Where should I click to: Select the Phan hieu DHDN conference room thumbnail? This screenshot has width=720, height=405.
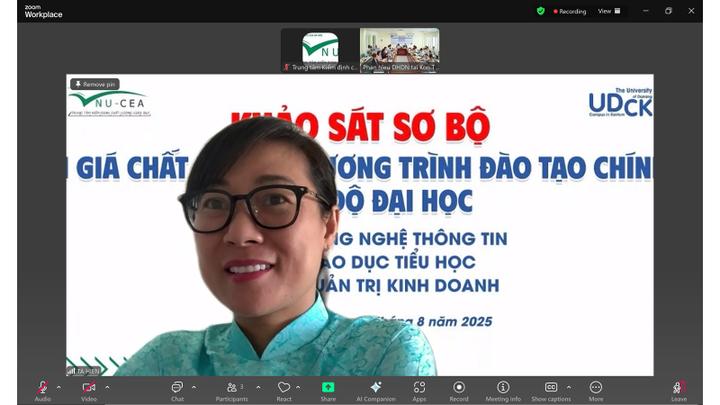point(399,50)
